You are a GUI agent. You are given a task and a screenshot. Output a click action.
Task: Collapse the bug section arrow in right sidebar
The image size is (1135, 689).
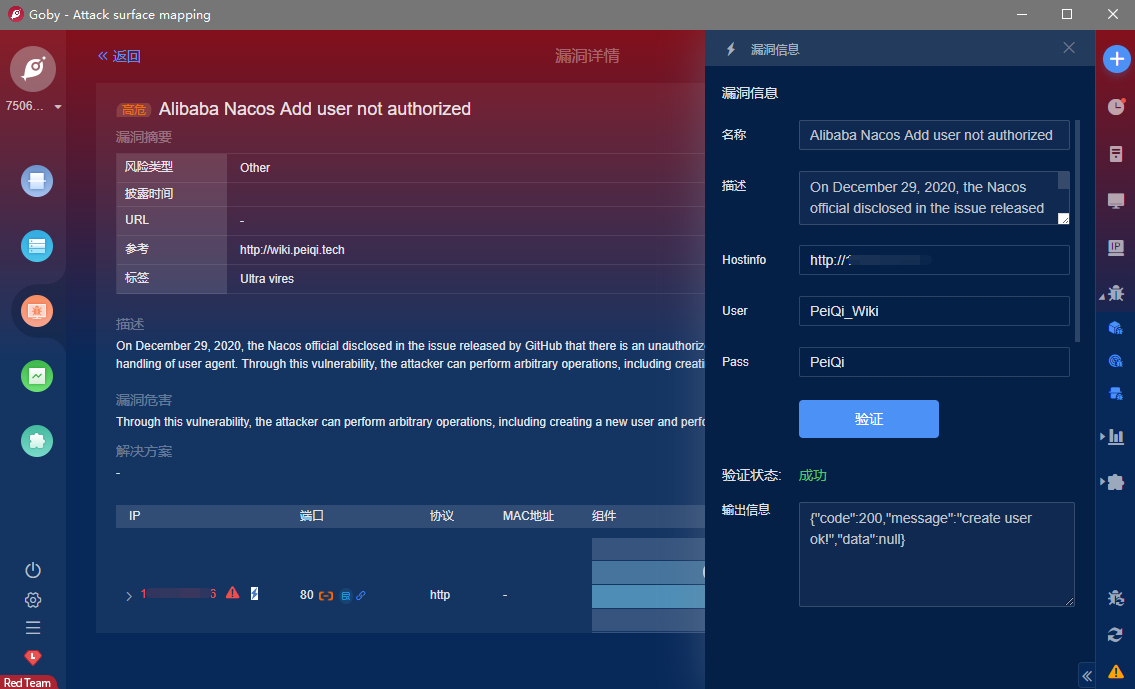[1103, 295]
